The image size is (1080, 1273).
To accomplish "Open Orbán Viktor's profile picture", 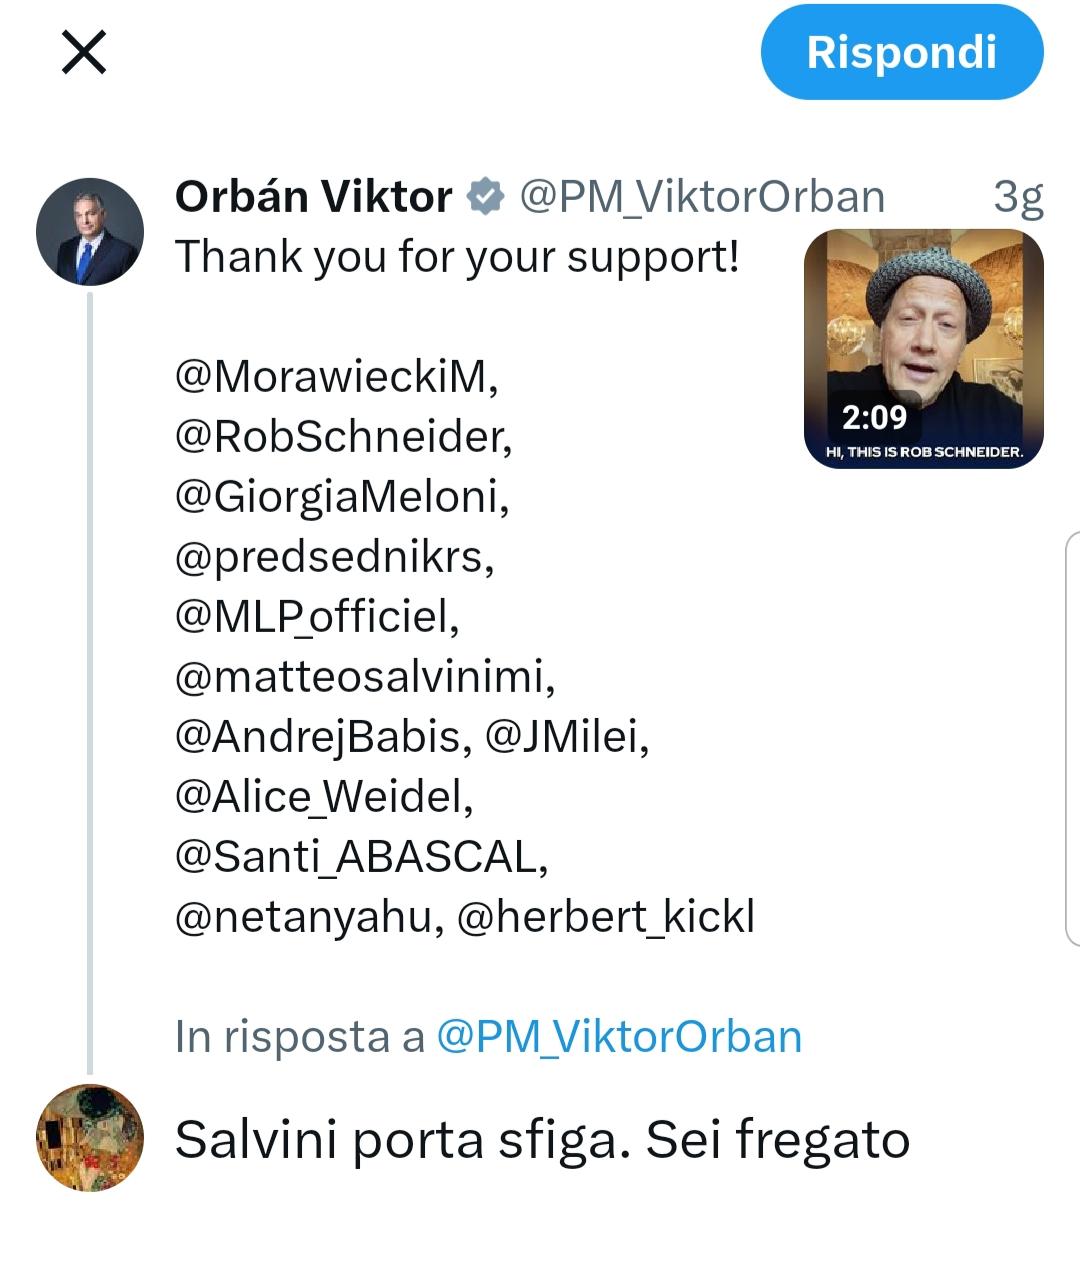I will click(90, 232).
